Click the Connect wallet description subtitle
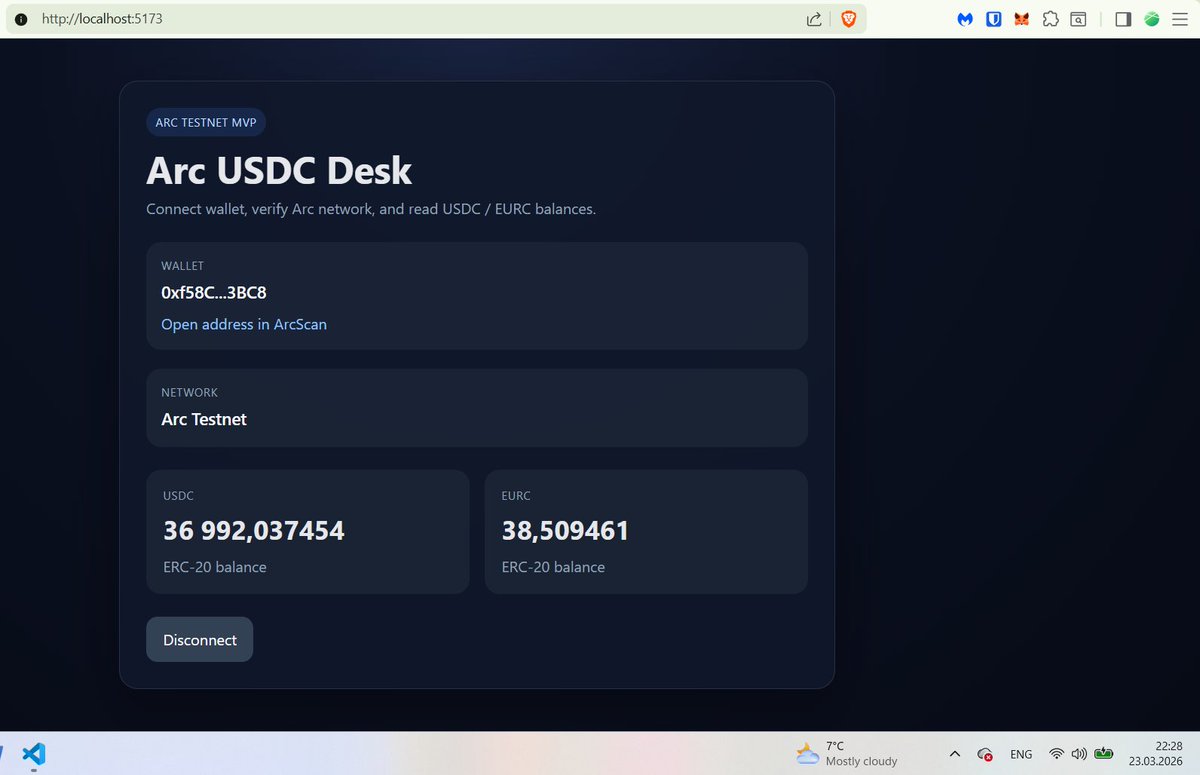The width and height of the screenshot is (1200, 775). click(371, 209)
